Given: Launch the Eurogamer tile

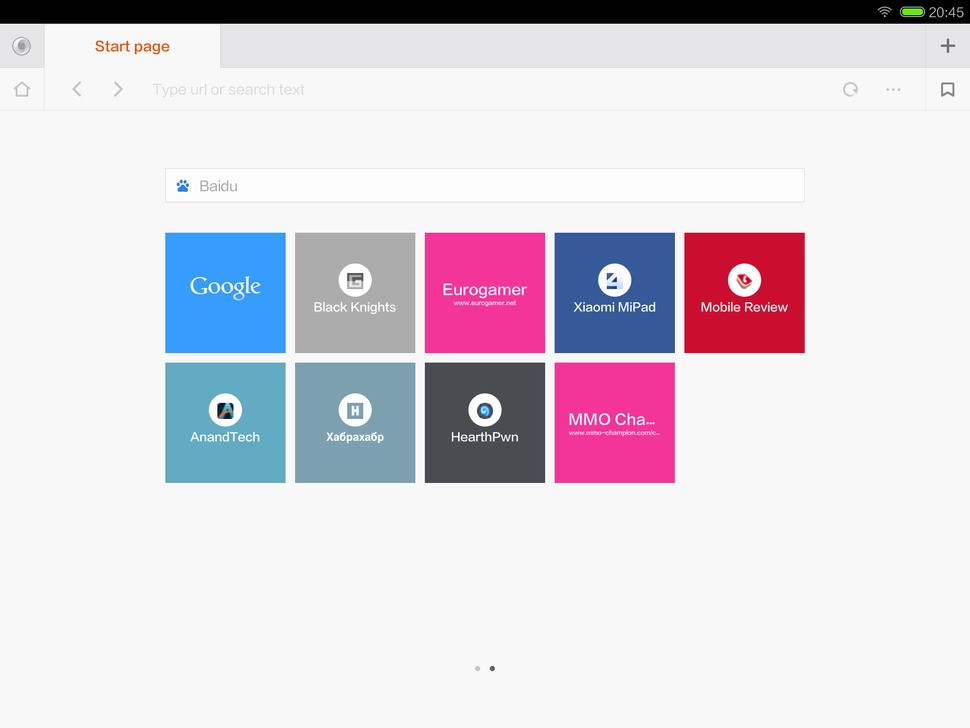Looking at the screenshot, I should (x=485, y=293).
